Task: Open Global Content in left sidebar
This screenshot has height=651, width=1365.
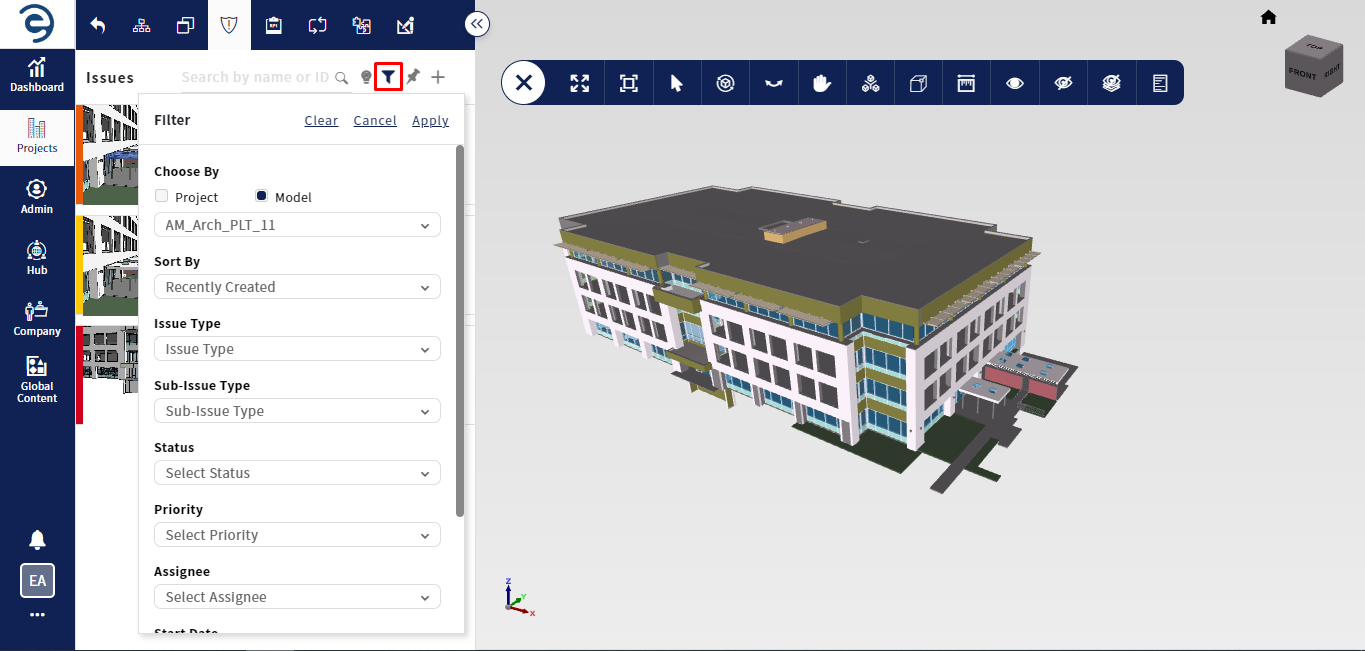Action: coord(37,380)
